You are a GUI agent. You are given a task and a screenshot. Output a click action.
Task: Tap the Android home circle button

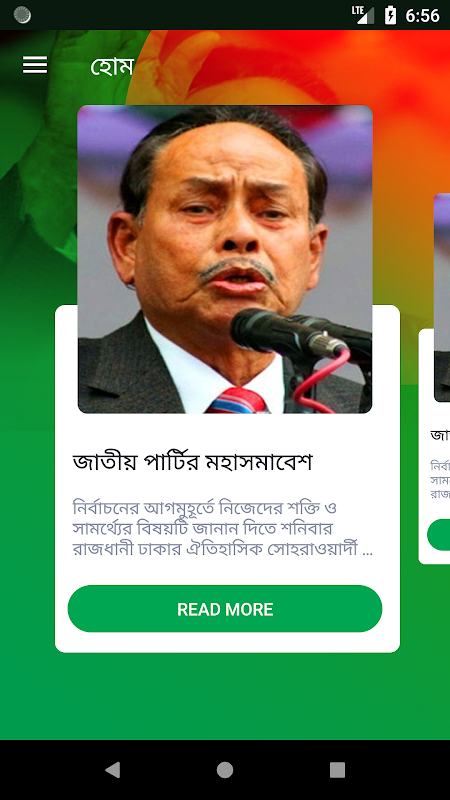pos(225,770)
